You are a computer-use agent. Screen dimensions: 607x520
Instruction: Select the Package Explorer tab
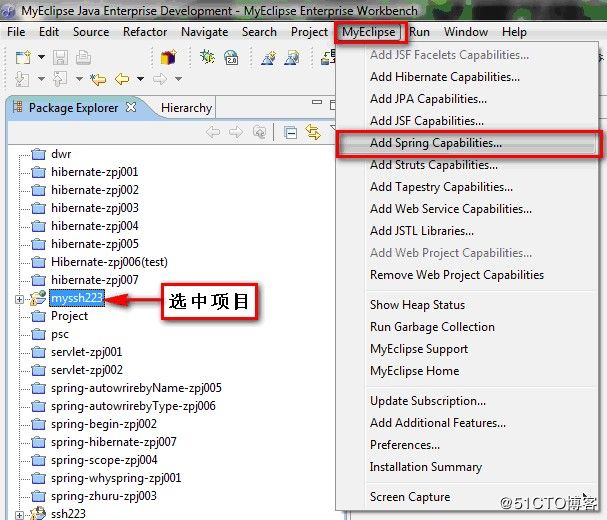tap(73, 108)
